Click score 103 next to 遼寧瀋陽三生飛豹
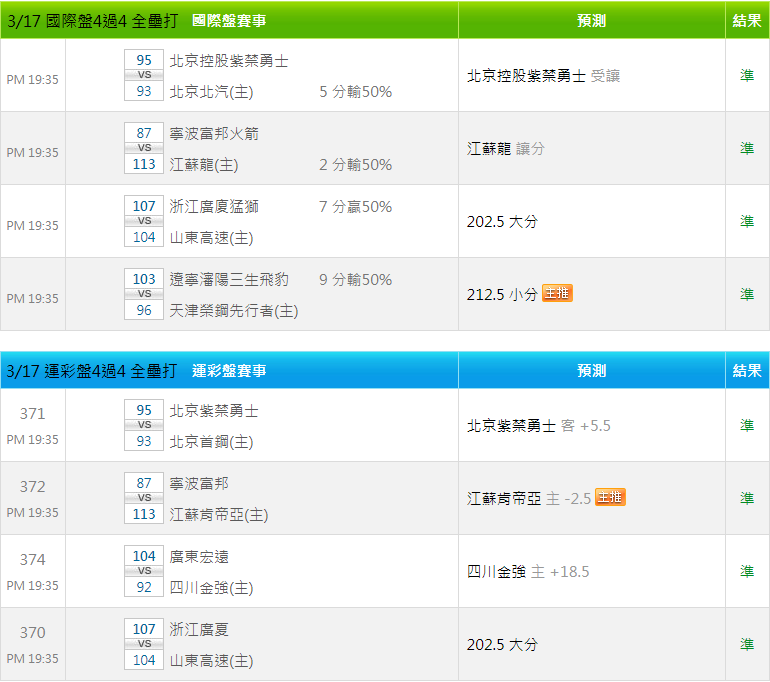Viewport: 770px width, 682px height. 144,279
